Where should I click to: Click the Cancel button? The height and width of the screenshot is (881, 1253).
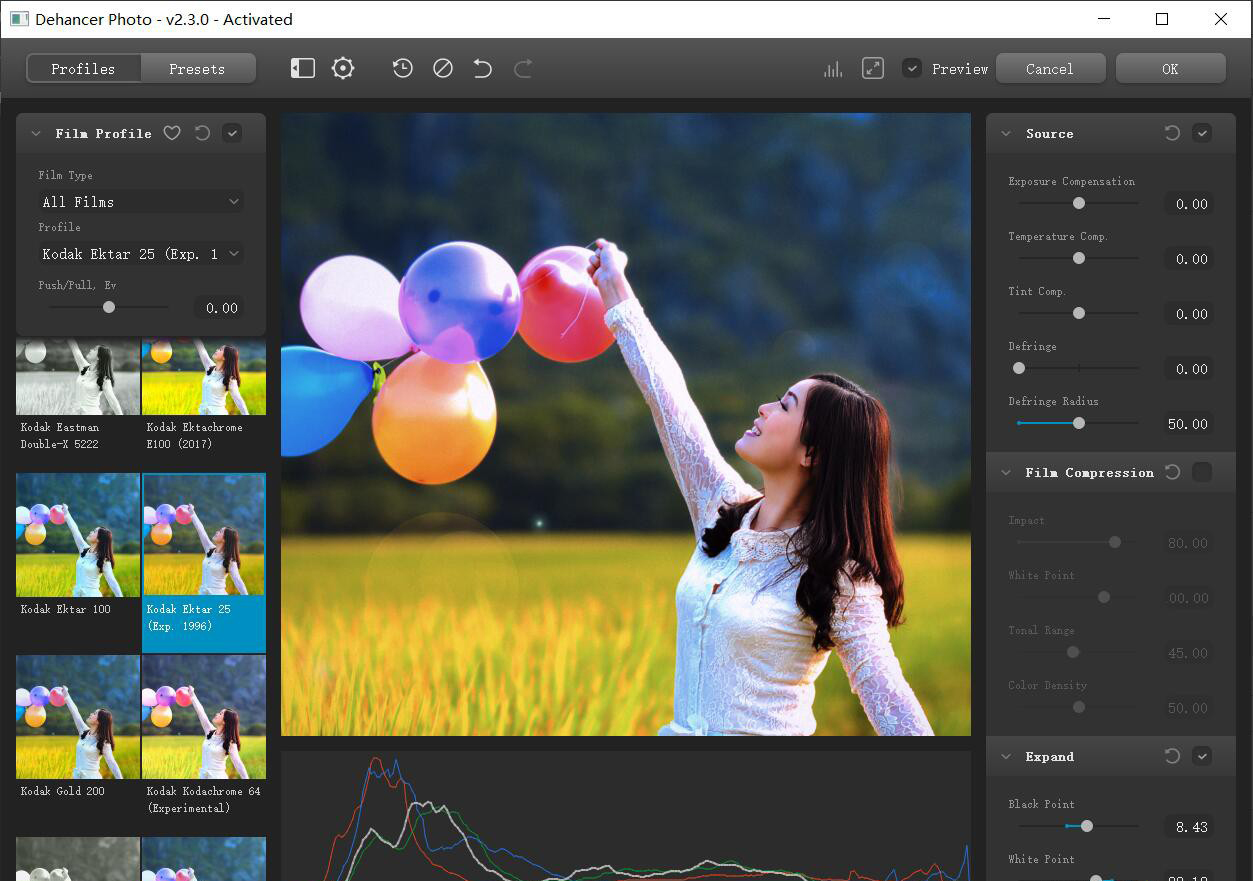(1050, 68)
